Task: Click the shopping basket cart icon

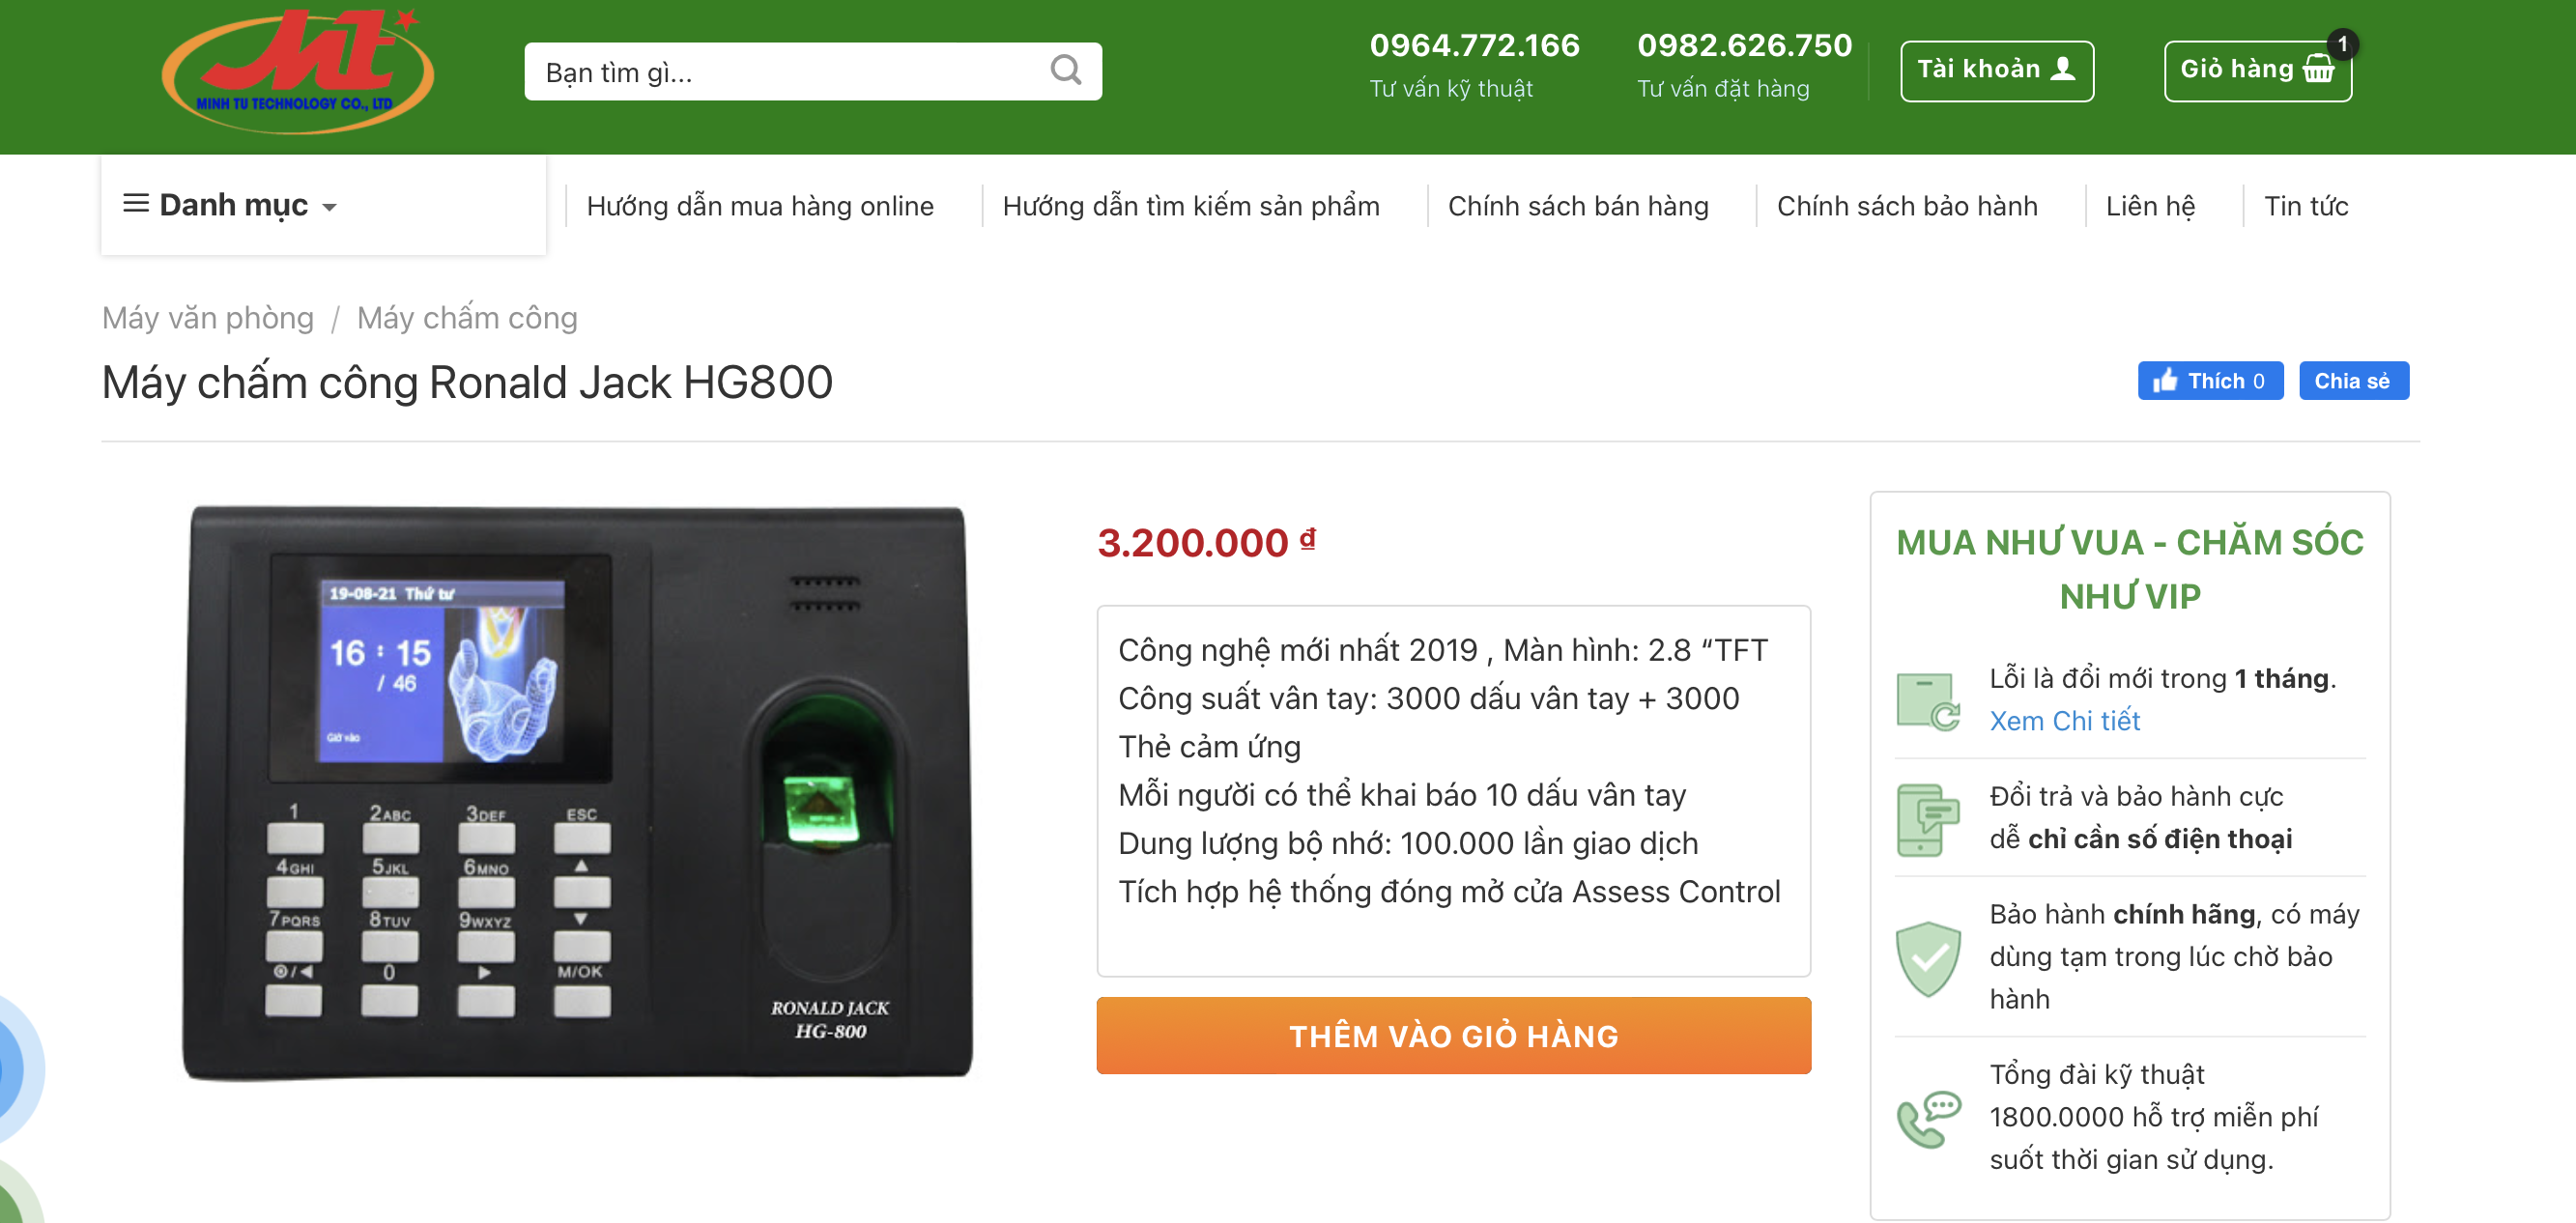Action: (2318, 69)
